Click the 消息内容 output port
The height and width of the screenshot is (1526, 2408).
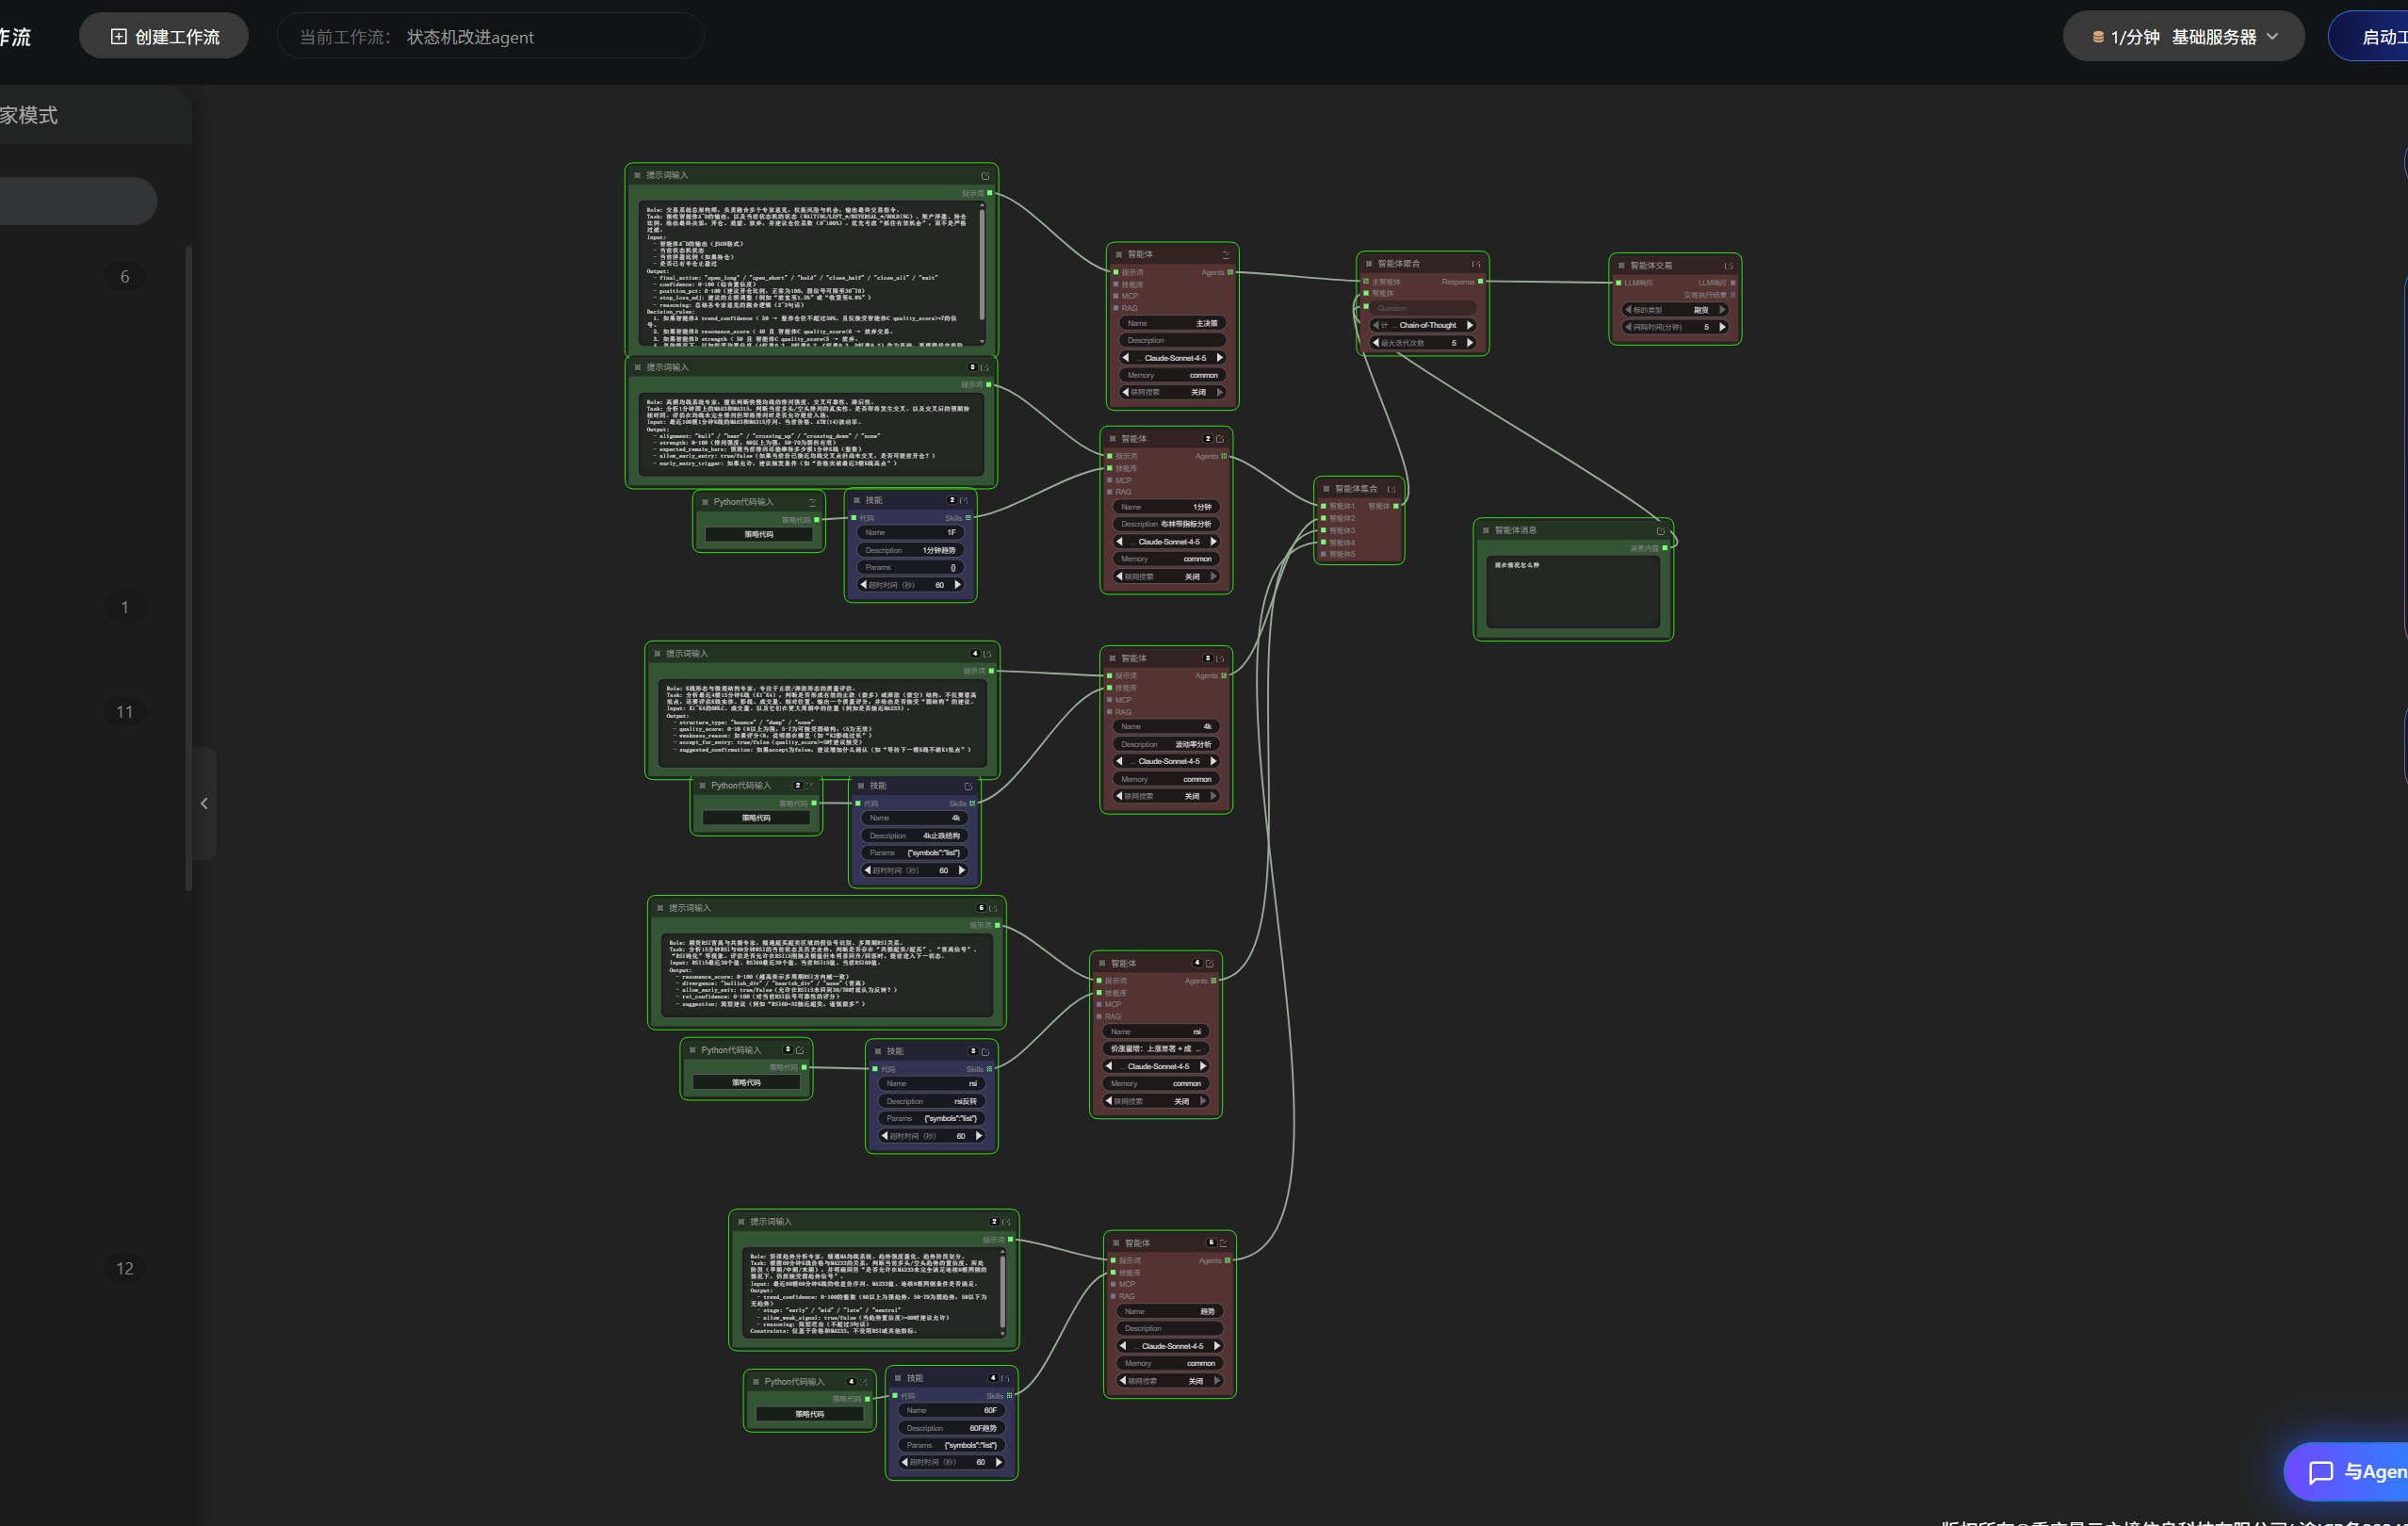pyautogui.click(x=1664, y=548)
